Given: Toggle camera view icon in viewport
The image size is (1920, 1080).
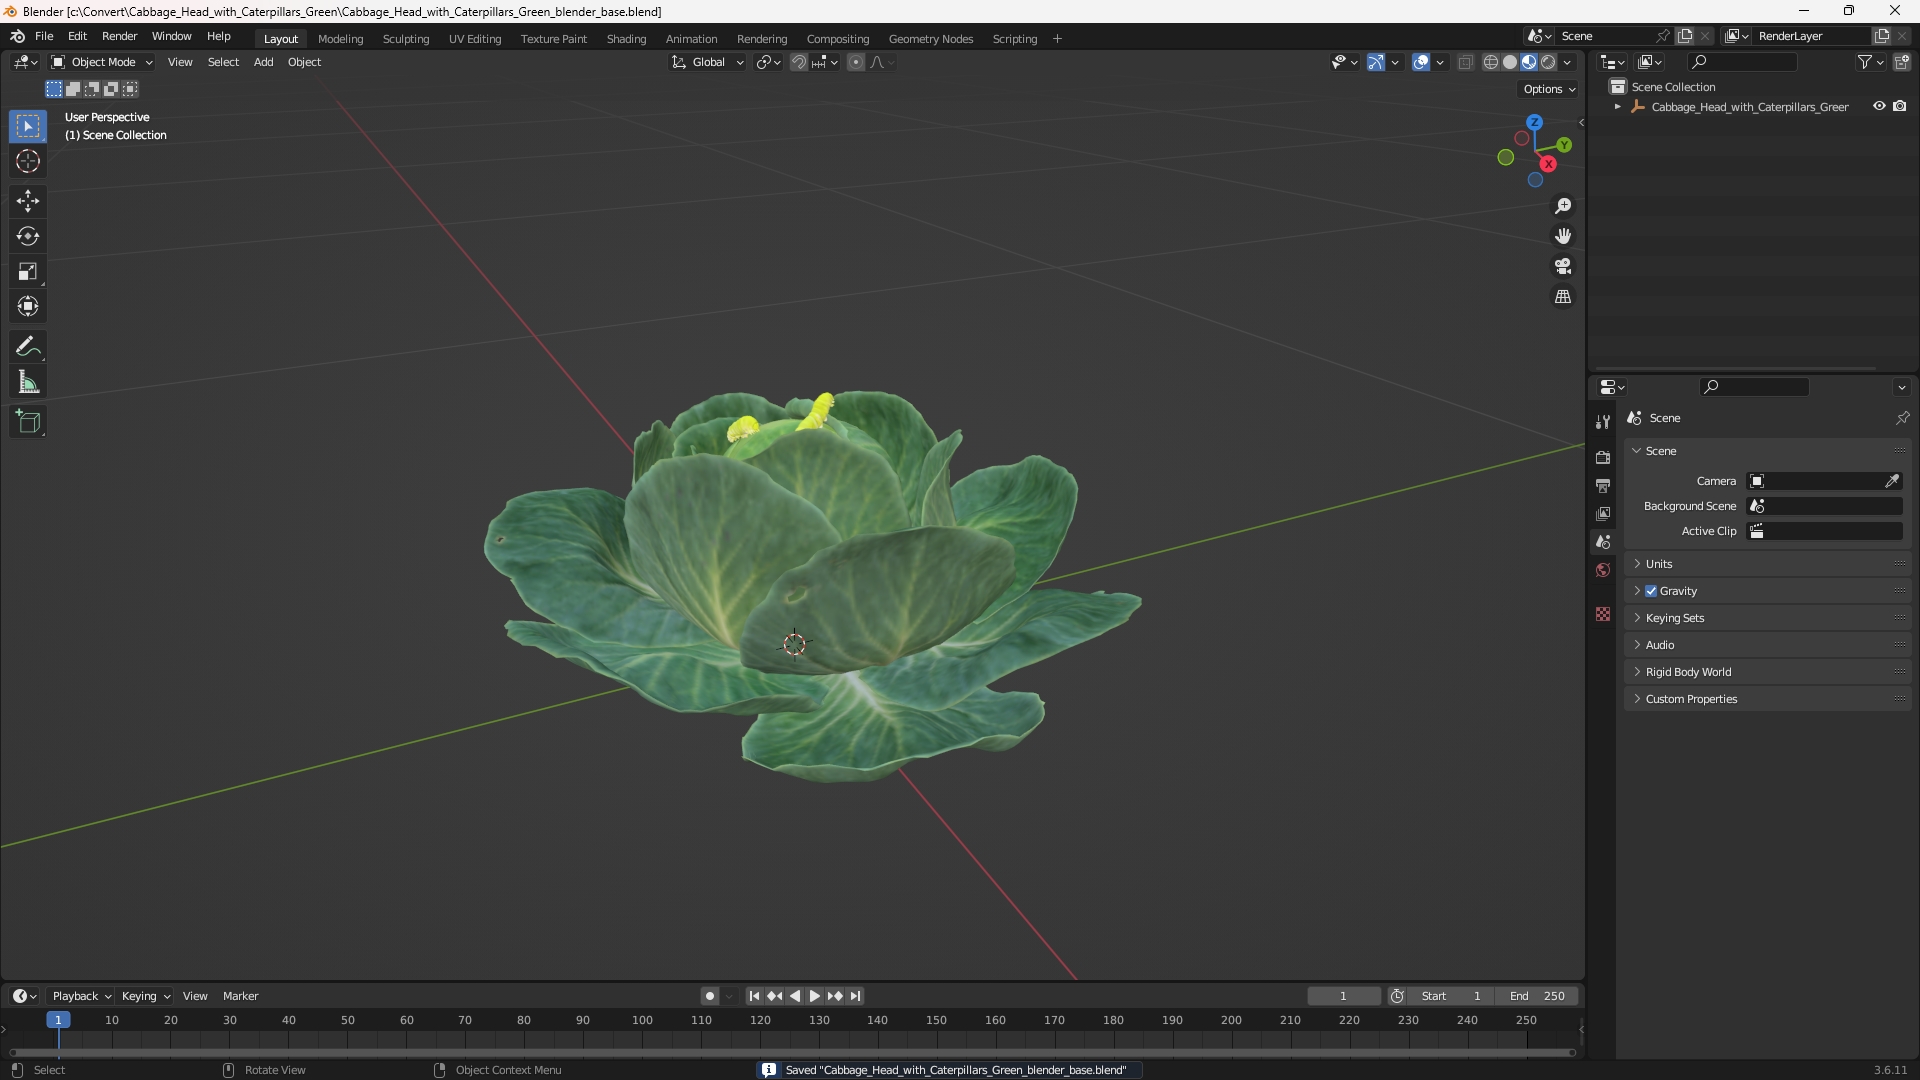Looking at the screenshot, I should 1563,266.
